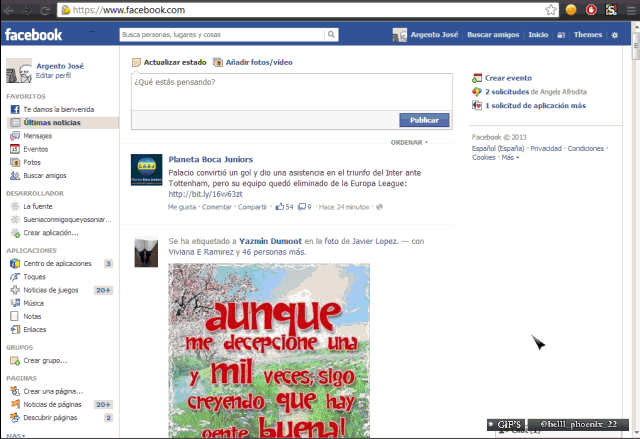
Task: Click in the Facebook search field
Action: pos(222,35)
